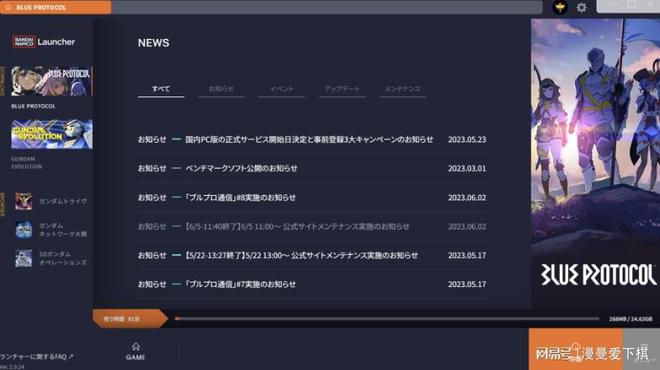Switch to the すべて news tab
Image resolution: width=660 pixels, height=370 pixels.
click(161, 89)
